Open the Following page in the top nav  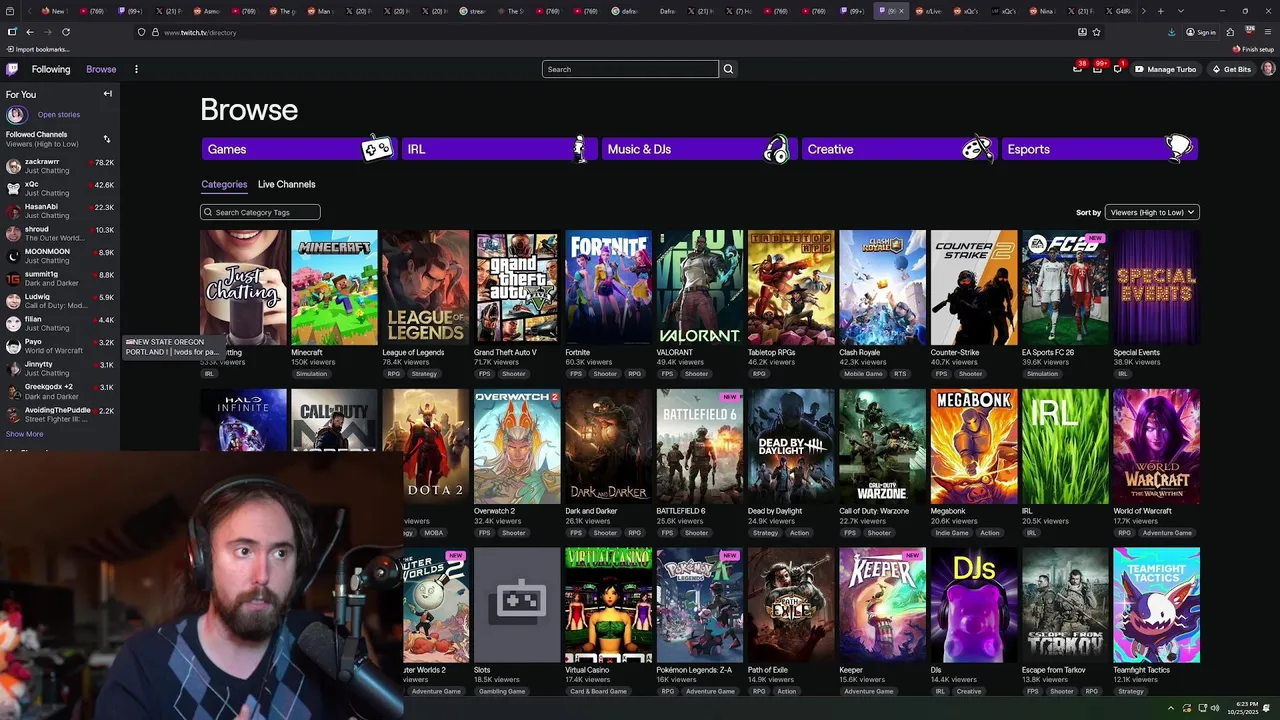tap(51, 69)
